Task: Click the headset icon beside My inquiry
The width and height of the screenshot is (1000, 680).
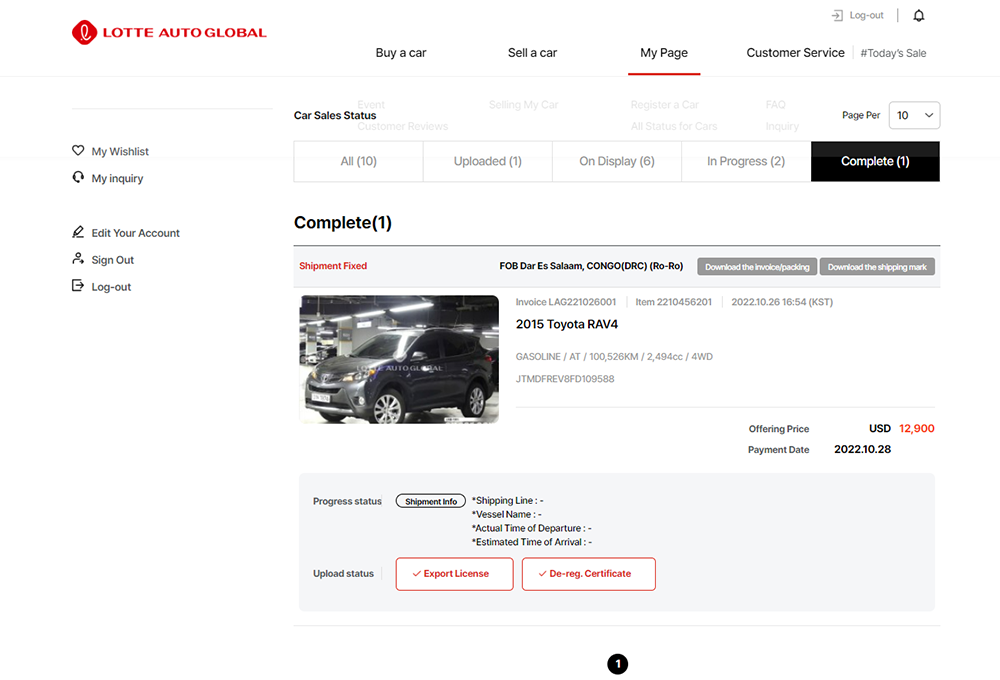Action: [78, 177]
